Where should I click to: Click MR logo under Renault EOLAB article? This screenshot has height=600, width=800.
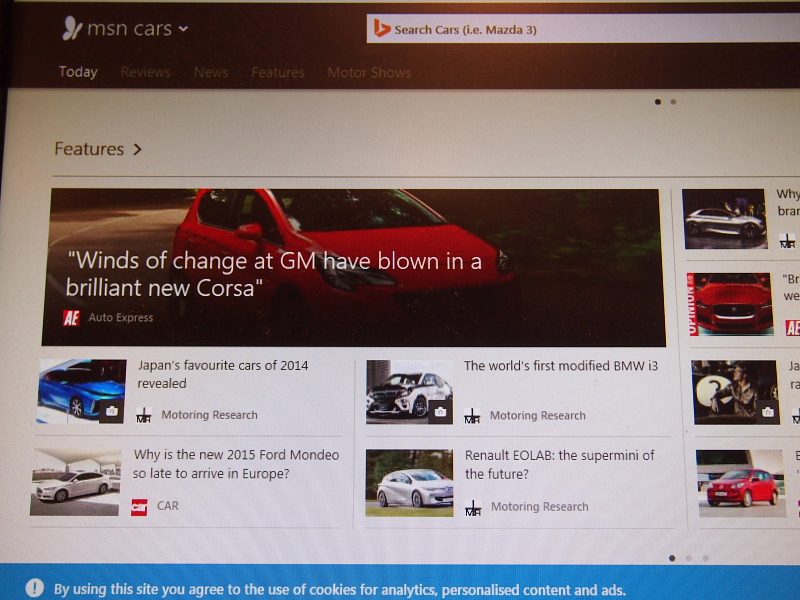[x=473, y=508]
